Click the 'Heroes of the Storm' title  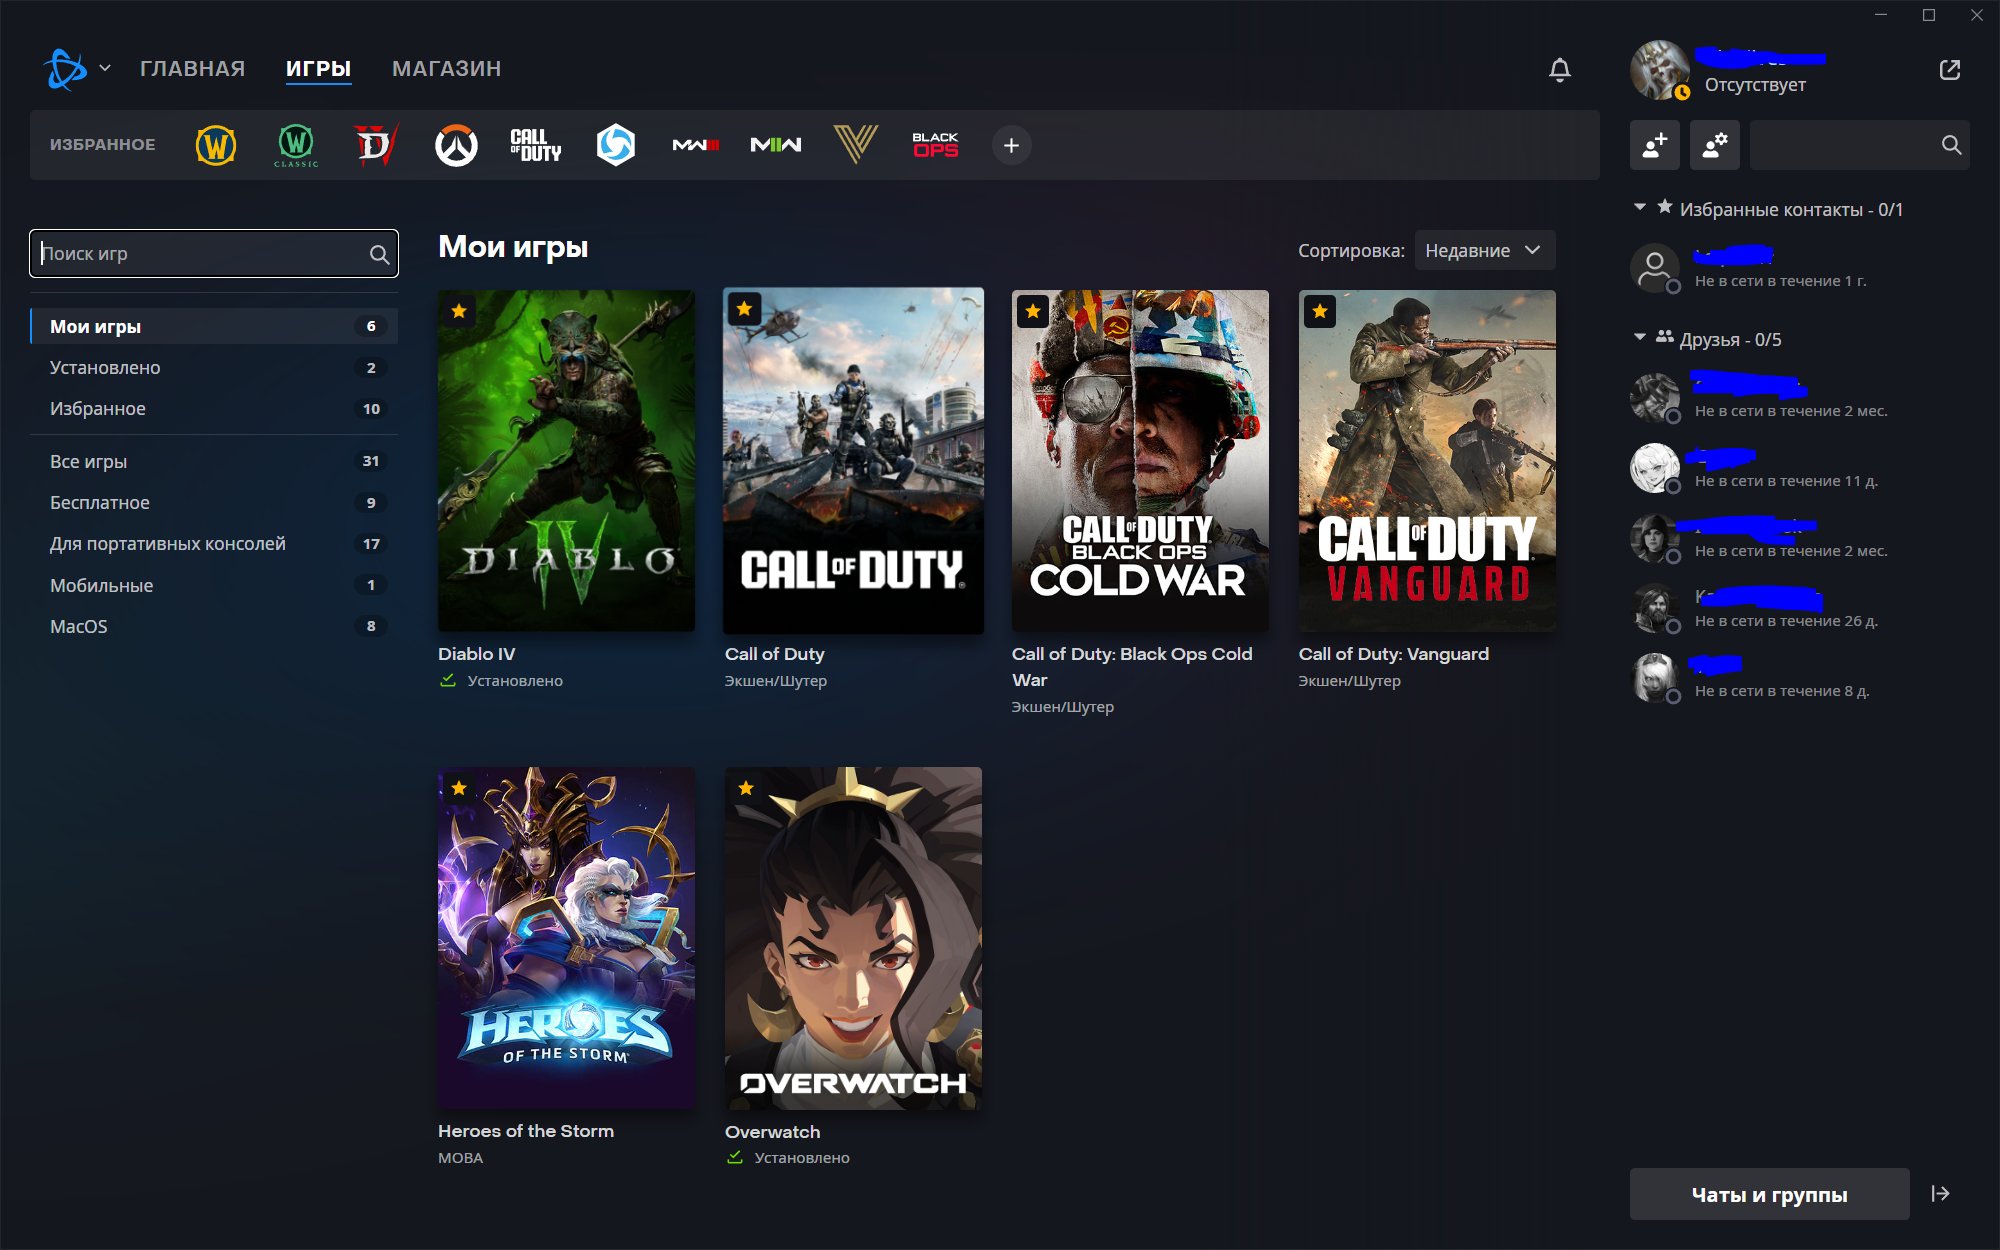pos(526,1131)
